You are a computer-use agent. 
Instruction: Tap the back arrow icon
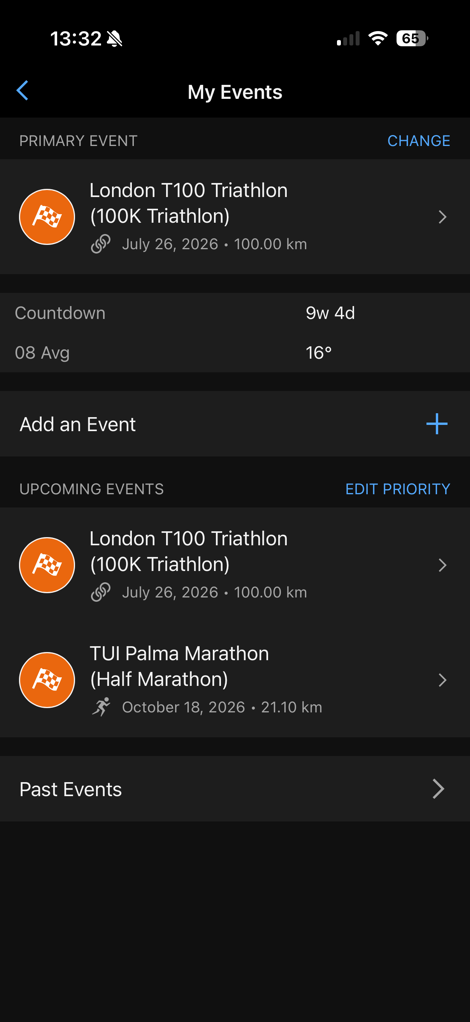23,91
